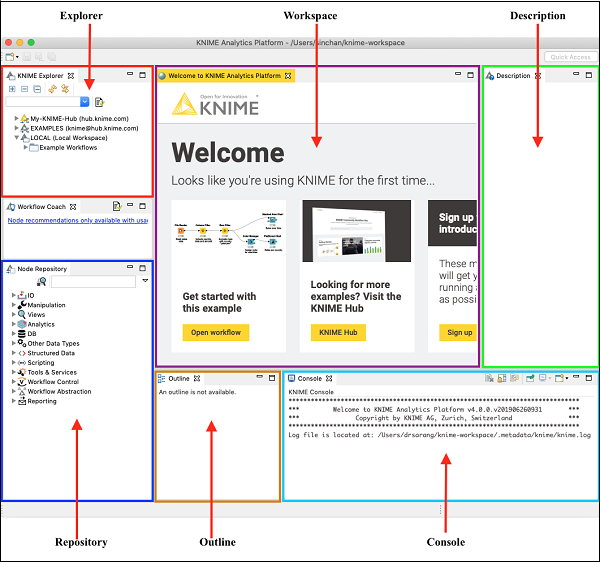Image resolution: width=600 pixels, height=562 pixels.
Task: Click the Node Repository search field
Action: pos(92,282)
